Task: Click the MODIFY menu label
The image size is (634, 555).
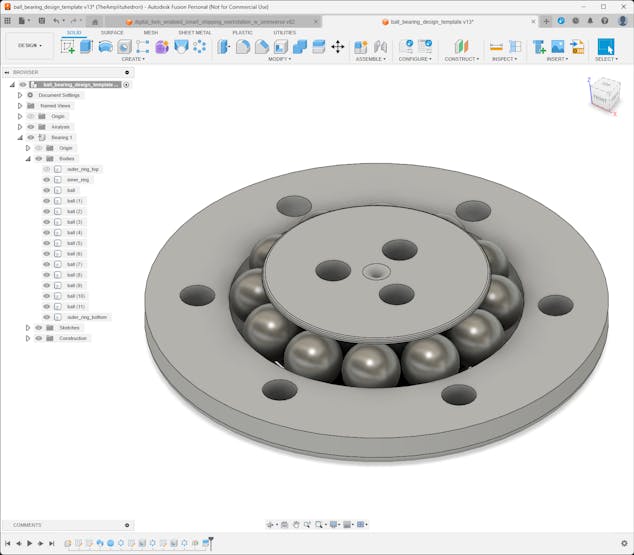Action: pos(279,59)
